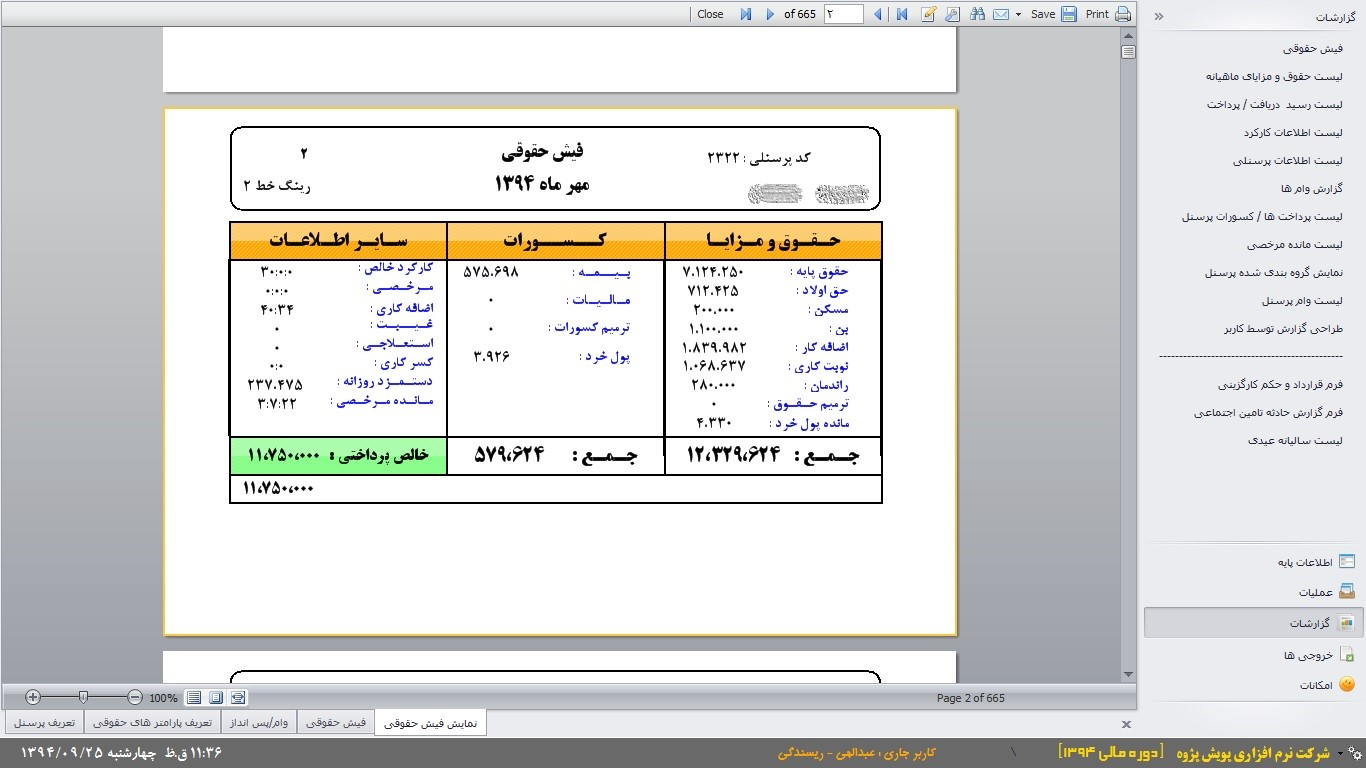Screen dimensions: 1366x768
Task: Open page setup with the wrench icon
Action: click(951, 14)
